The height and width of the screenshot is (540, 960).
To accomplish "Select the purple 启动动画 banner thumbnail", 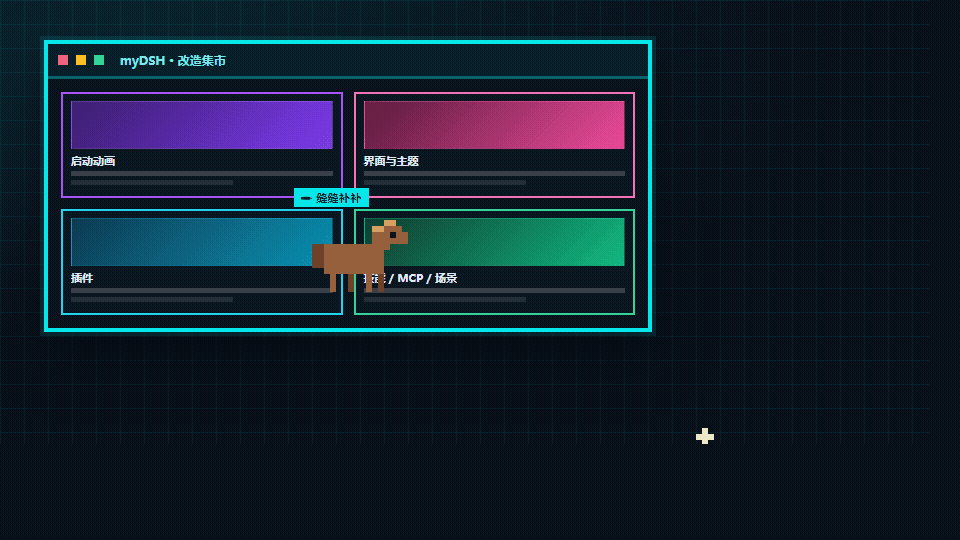I will pos(202,125).
